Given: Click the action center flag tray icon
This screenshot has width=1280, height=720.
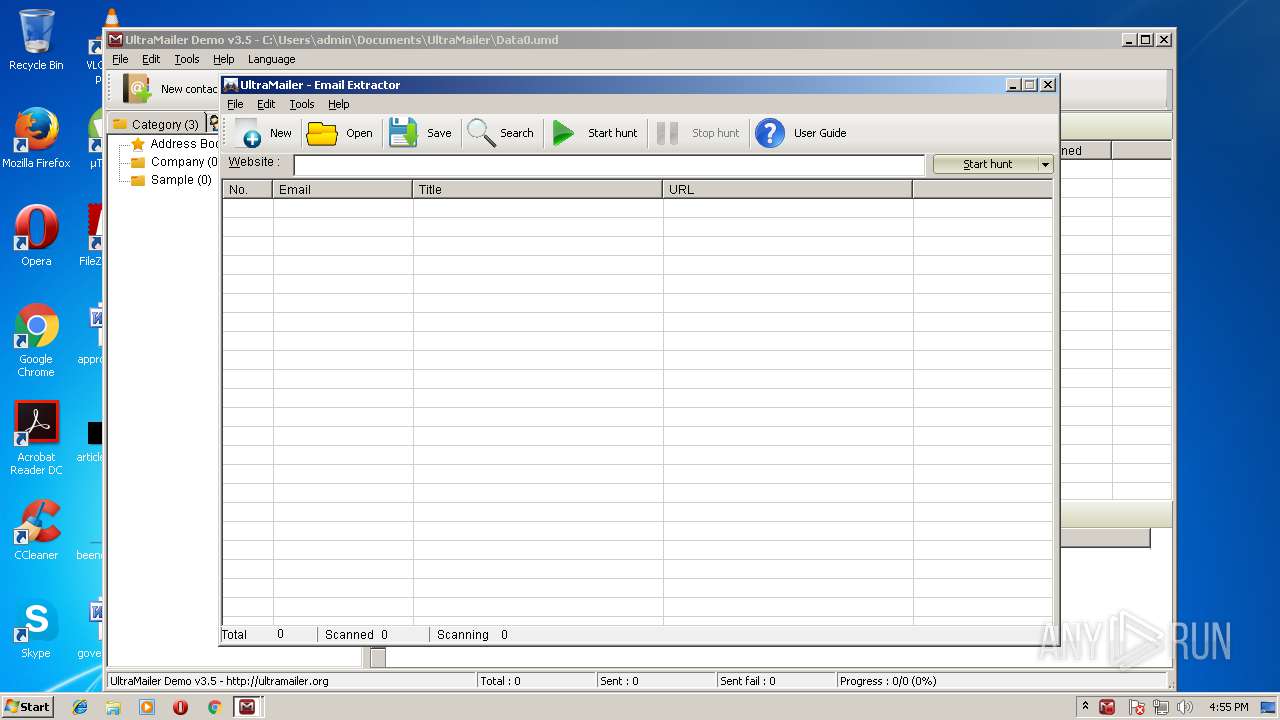Looking at the screenshot, I should 1137,707.
